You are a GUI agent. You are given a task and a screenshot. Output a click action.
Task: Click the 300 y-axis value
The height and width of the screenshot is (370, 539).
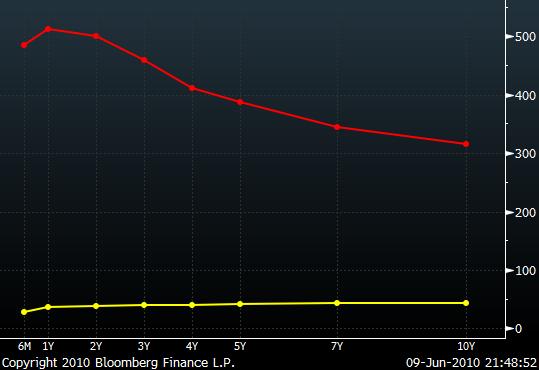coord(525,154)
